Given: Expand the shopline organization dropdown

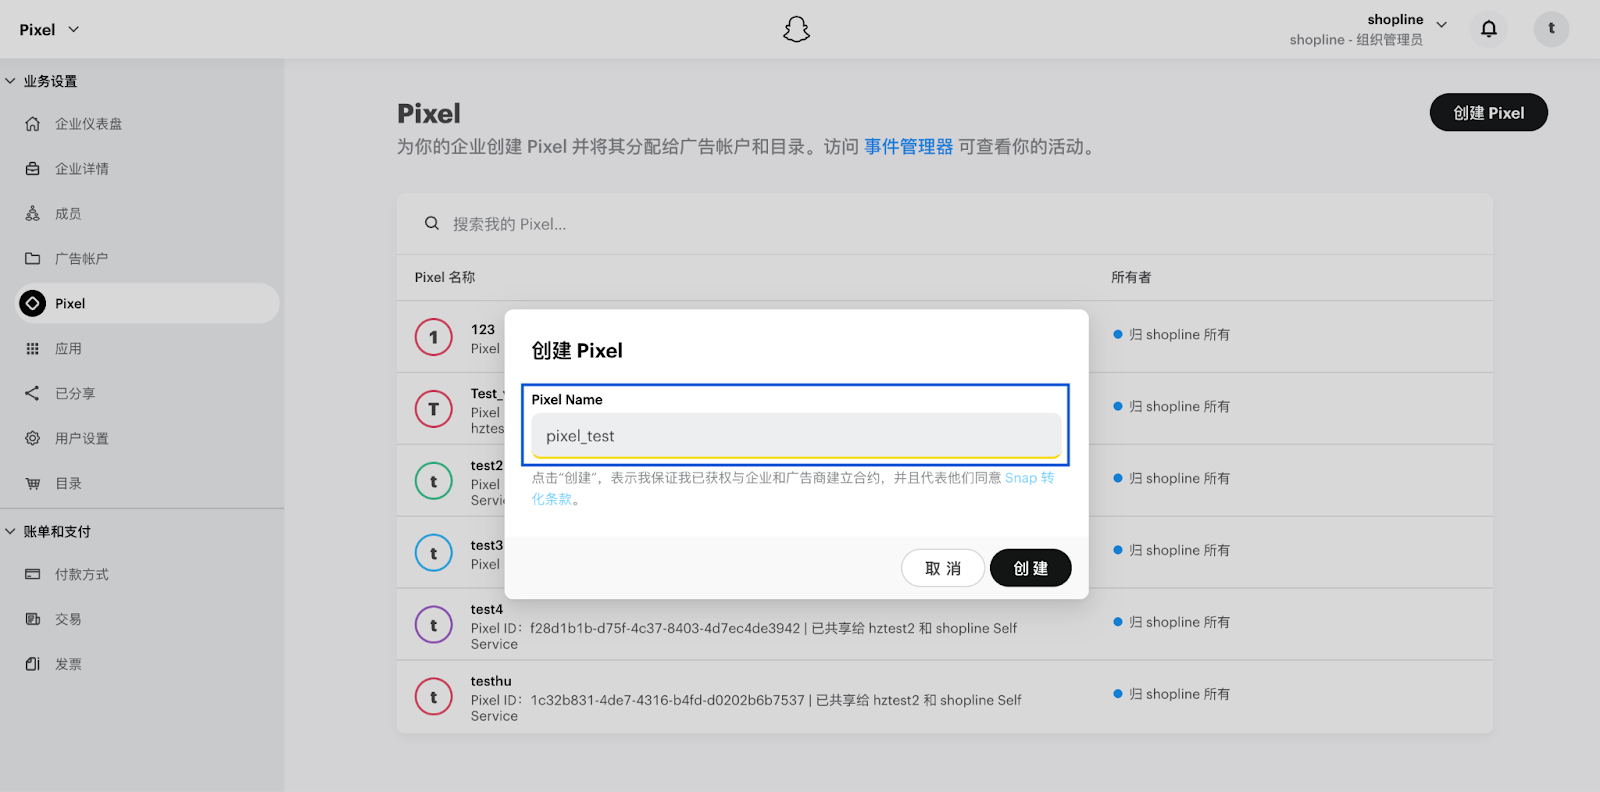Looking at the screenshot, I should click(x=1441, y=24).
